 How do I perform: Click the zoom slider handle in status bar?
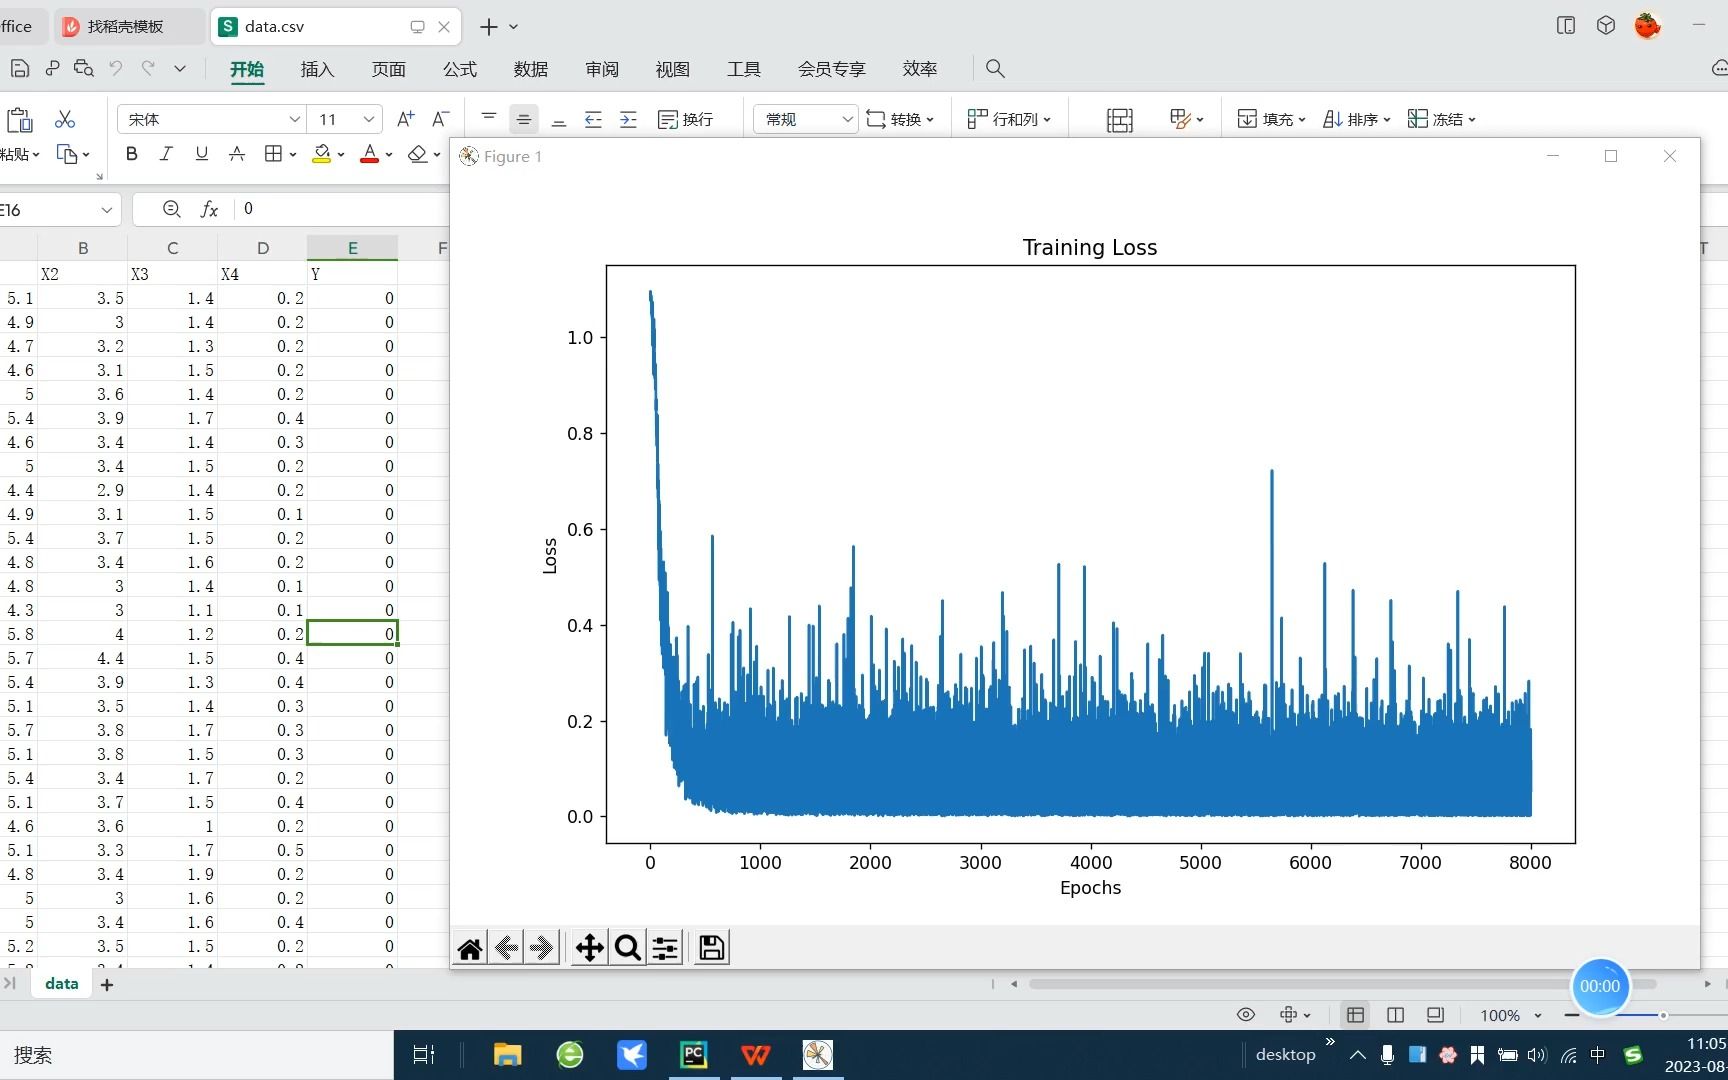pyautogui.click(x=1663, y=1015)
